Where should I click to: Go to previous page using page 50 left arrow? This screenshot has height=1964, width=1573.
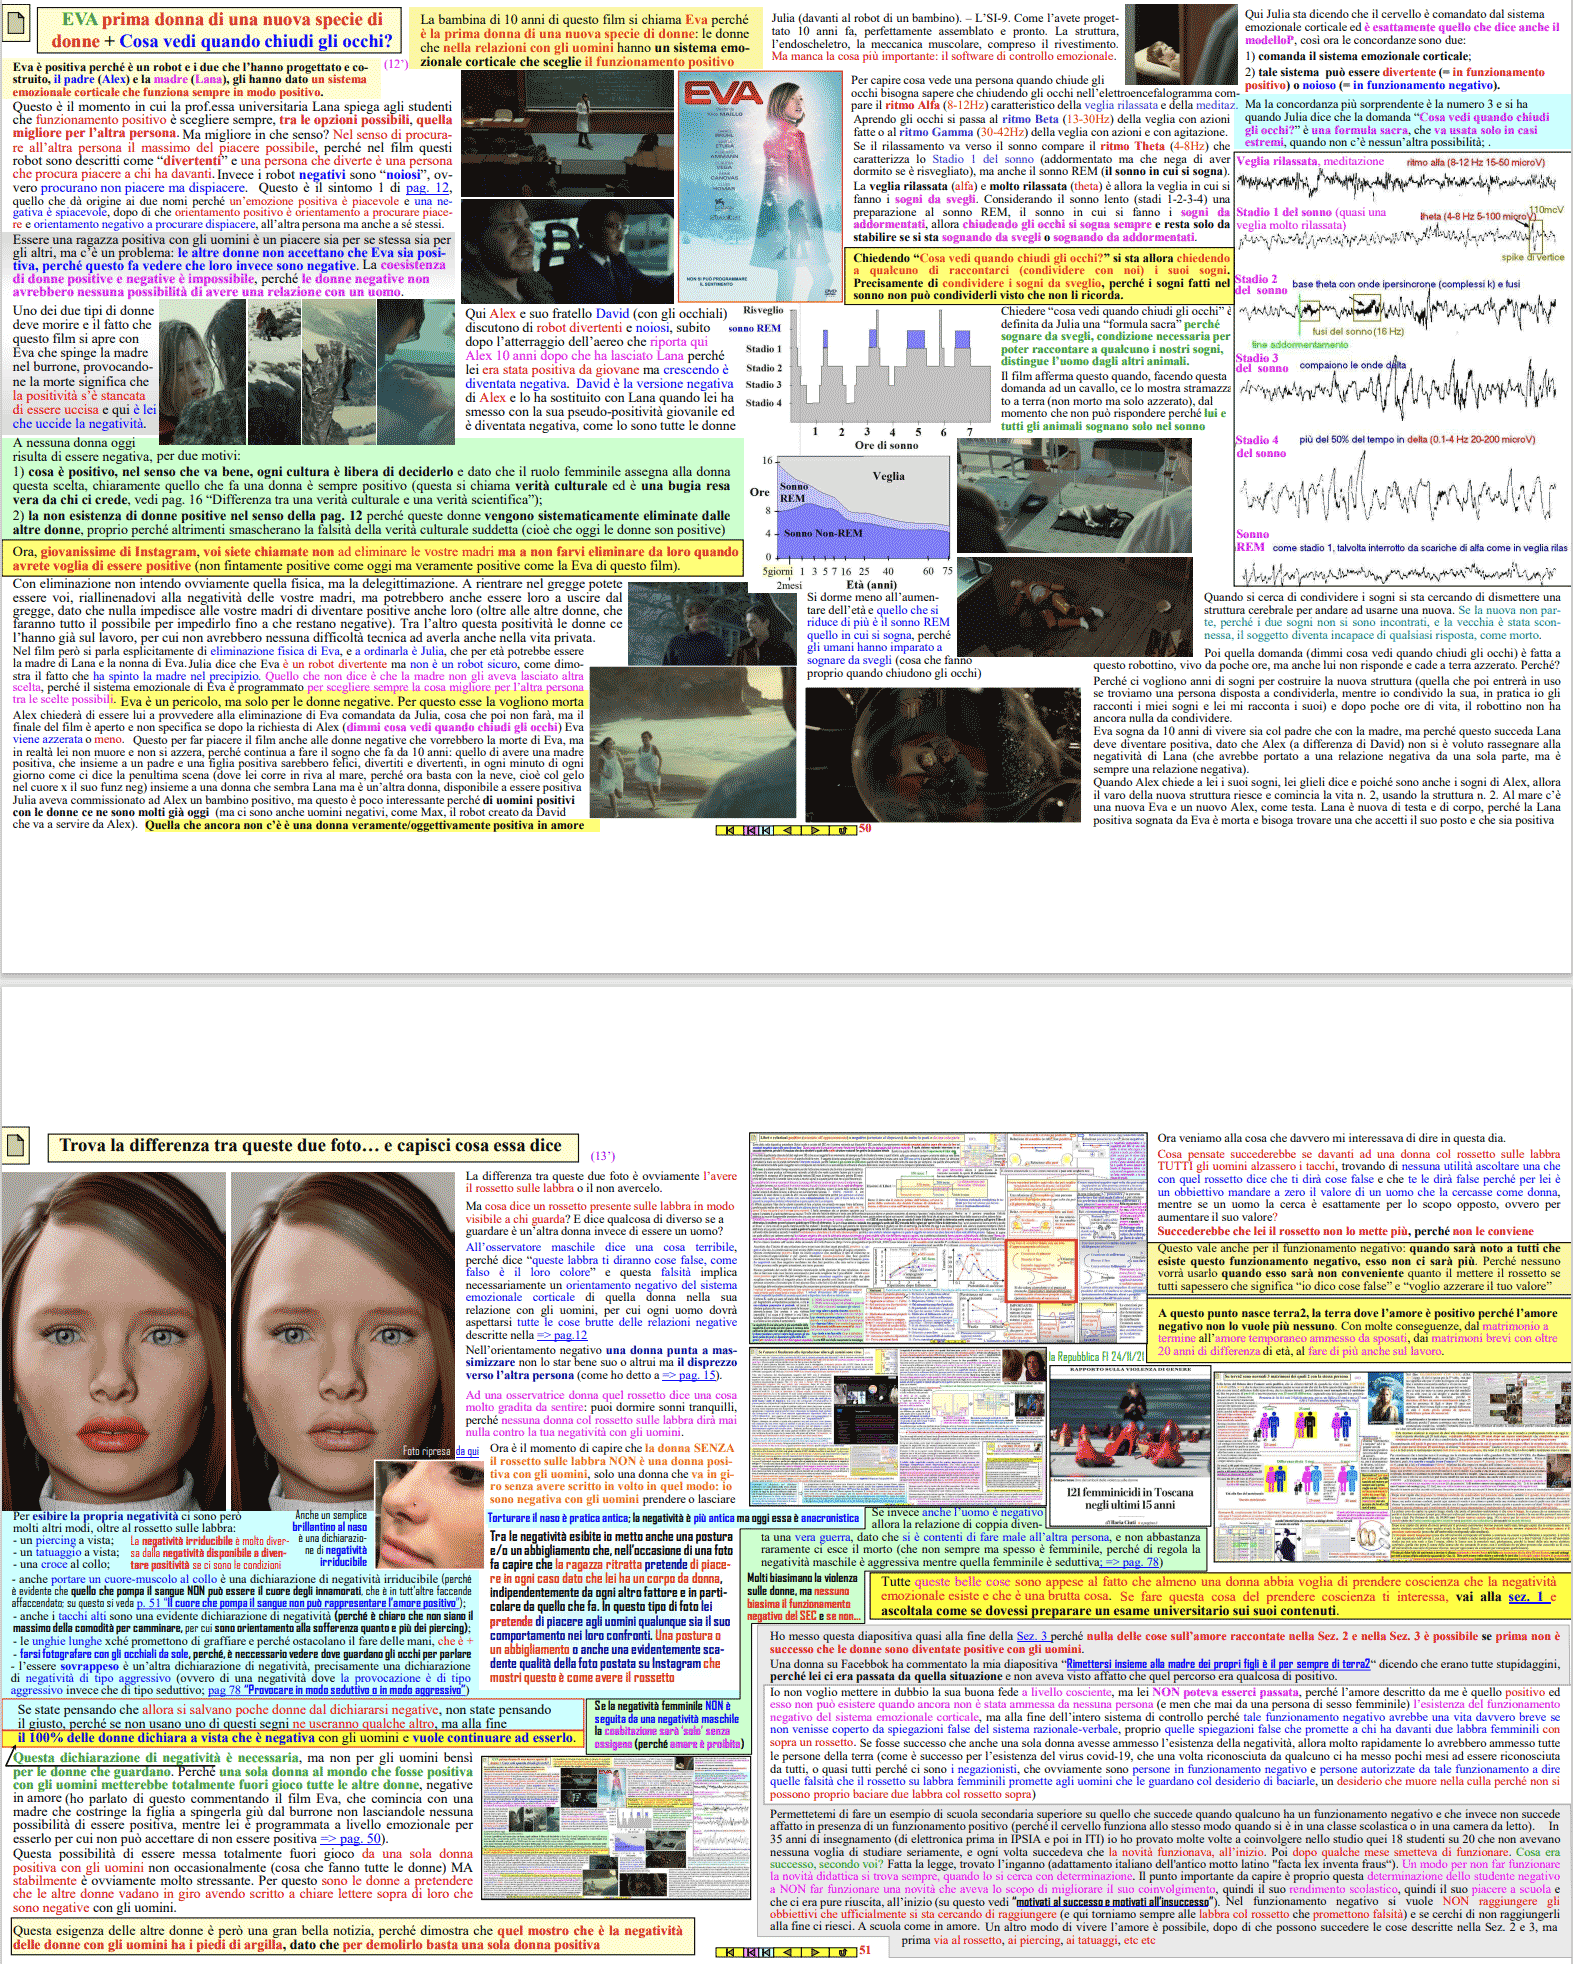tap(787, 830)
